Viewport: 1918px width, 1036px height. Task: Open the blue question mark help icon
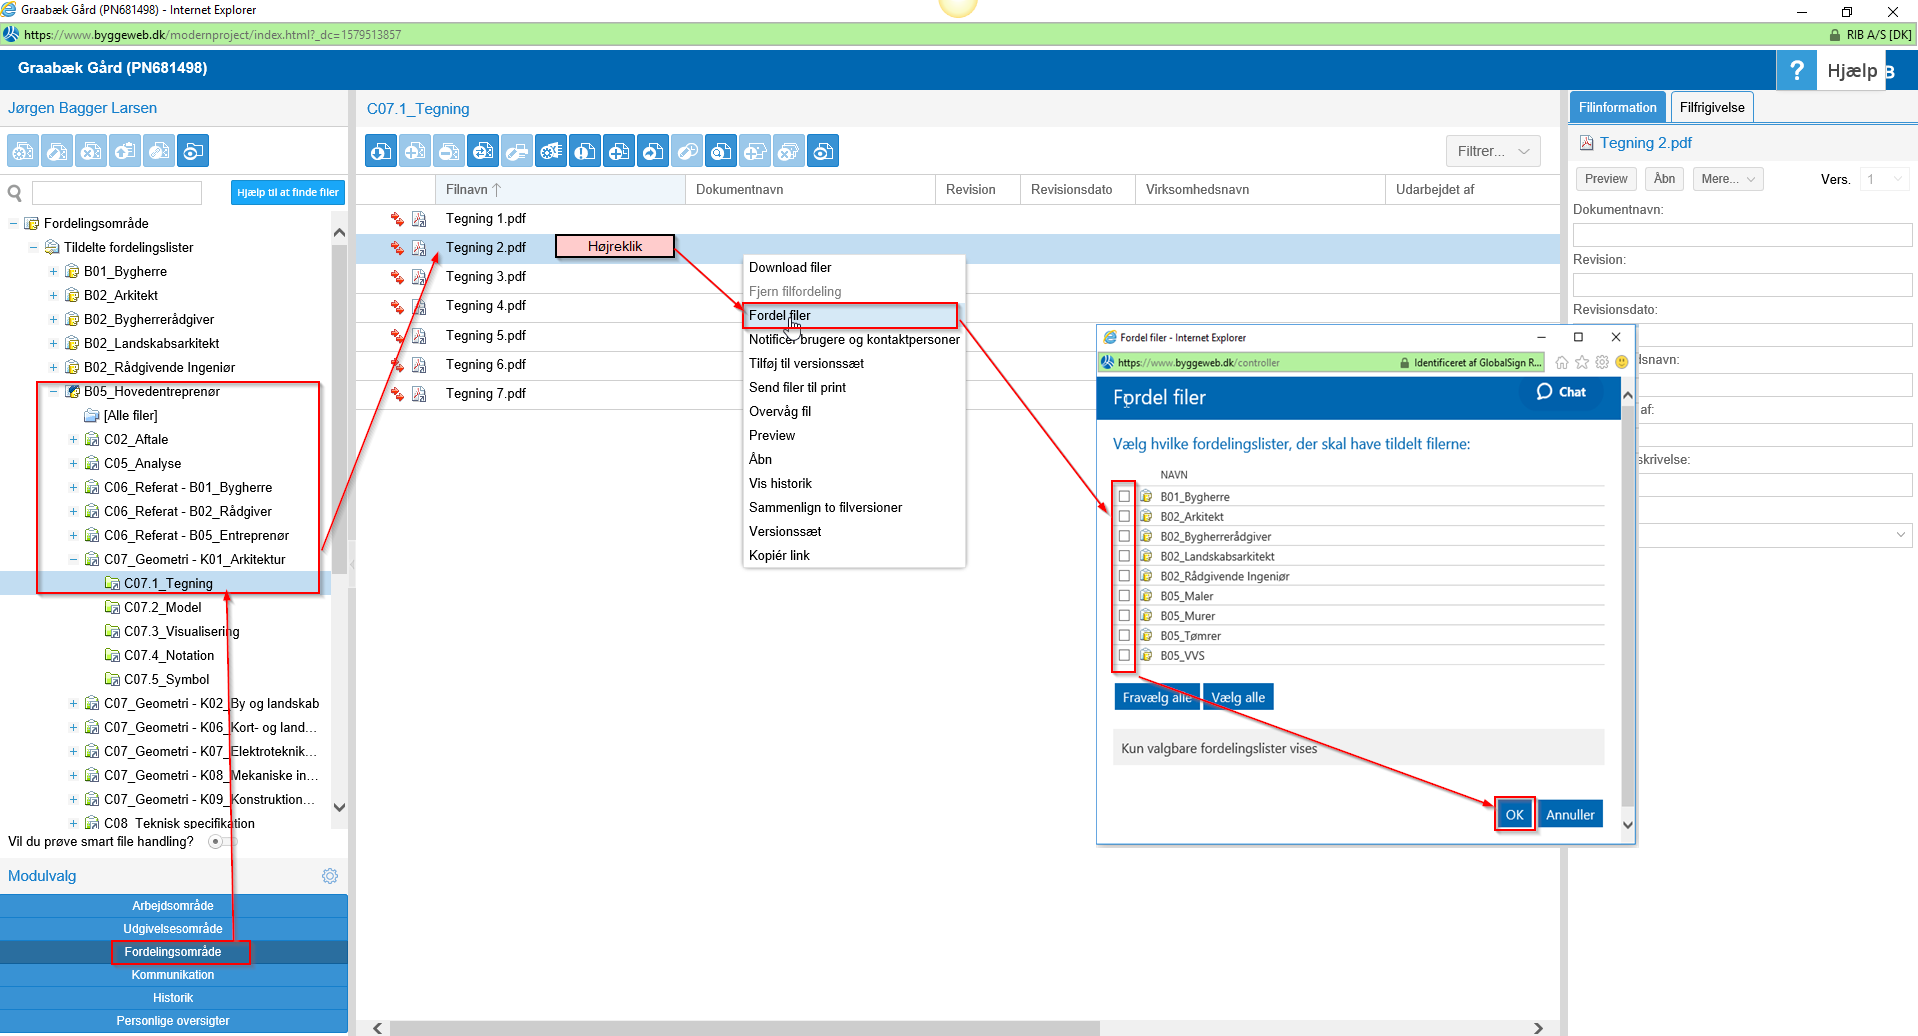pyautogui.click(x=1796, y=70)
